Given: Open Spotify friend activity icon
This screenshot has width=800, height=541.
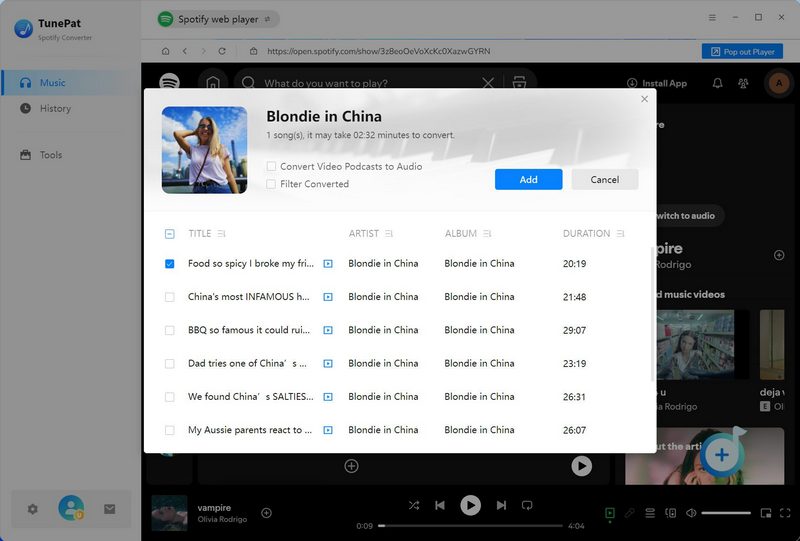Looking at the screenshot, I should coord(743,83).
